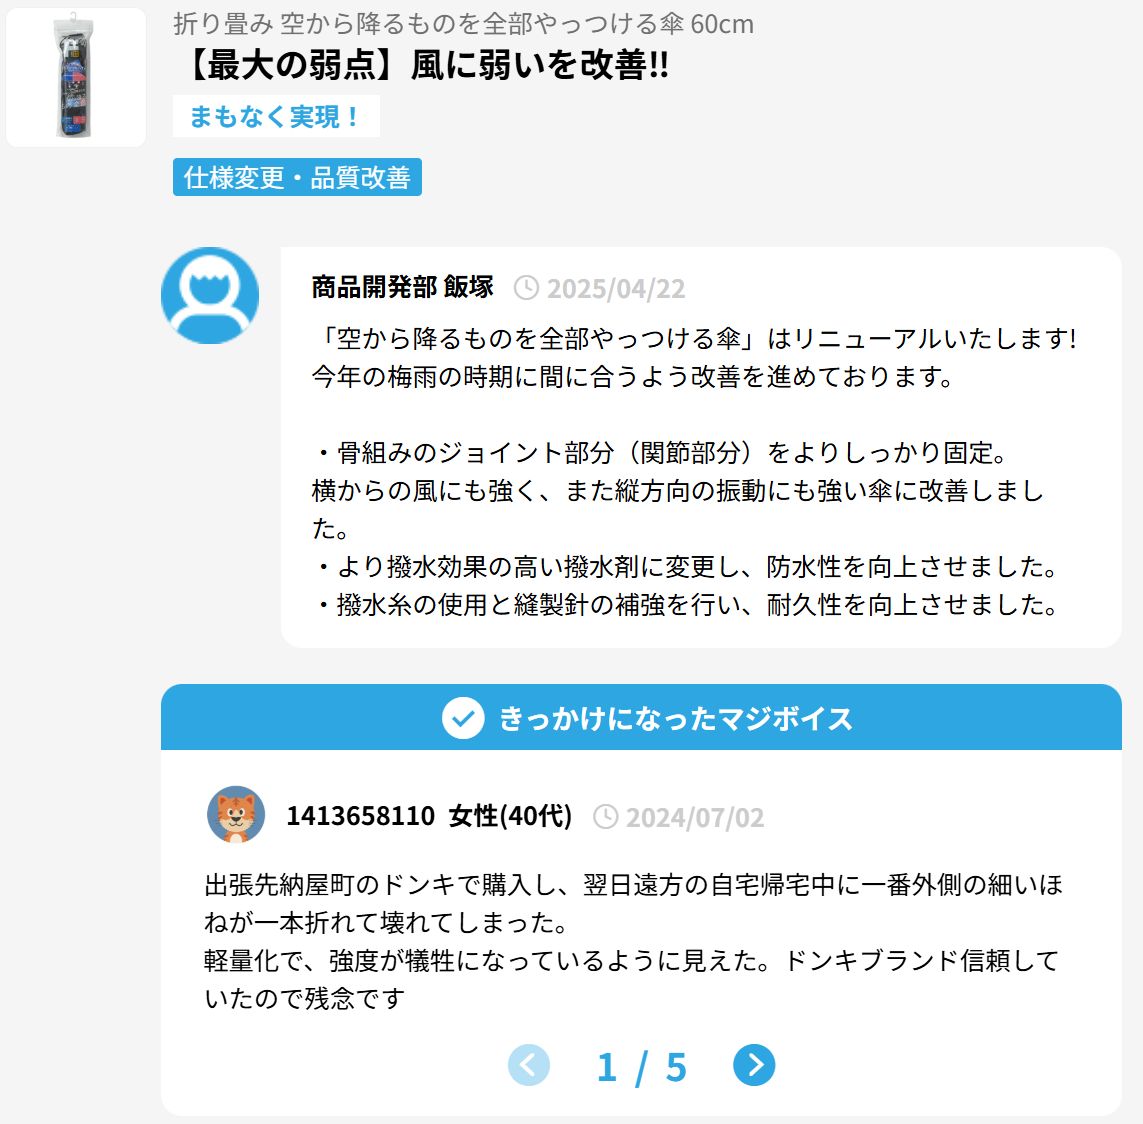Click the customer review text about the broken rib
Viewport: 1143px width, 1124px height.
click(633, 942)
